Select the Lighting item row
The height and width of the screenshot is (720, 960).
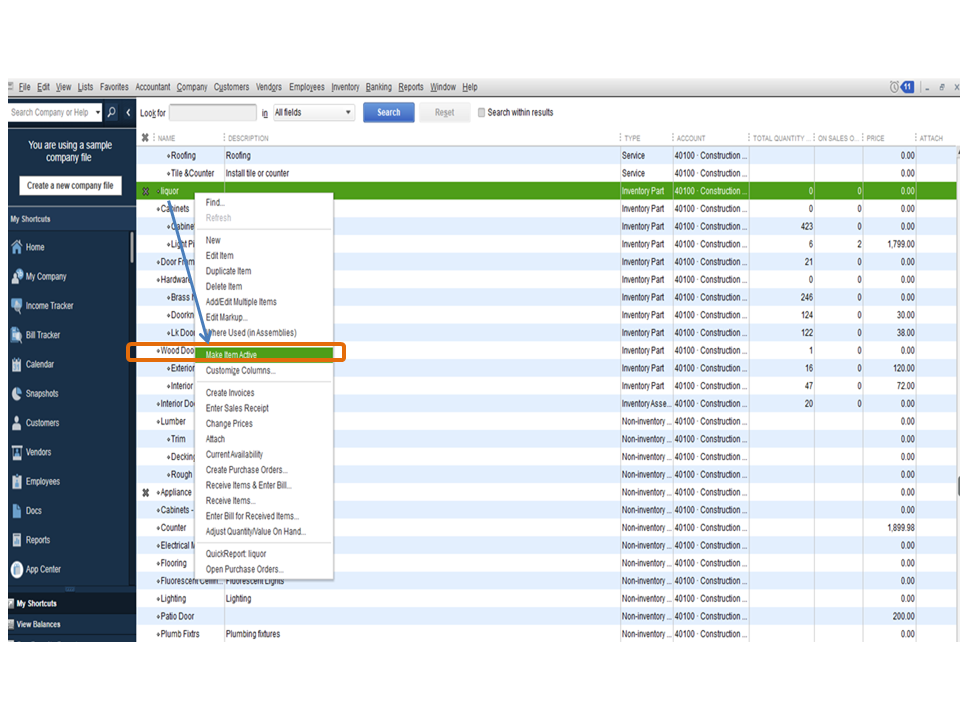point(546,598)
